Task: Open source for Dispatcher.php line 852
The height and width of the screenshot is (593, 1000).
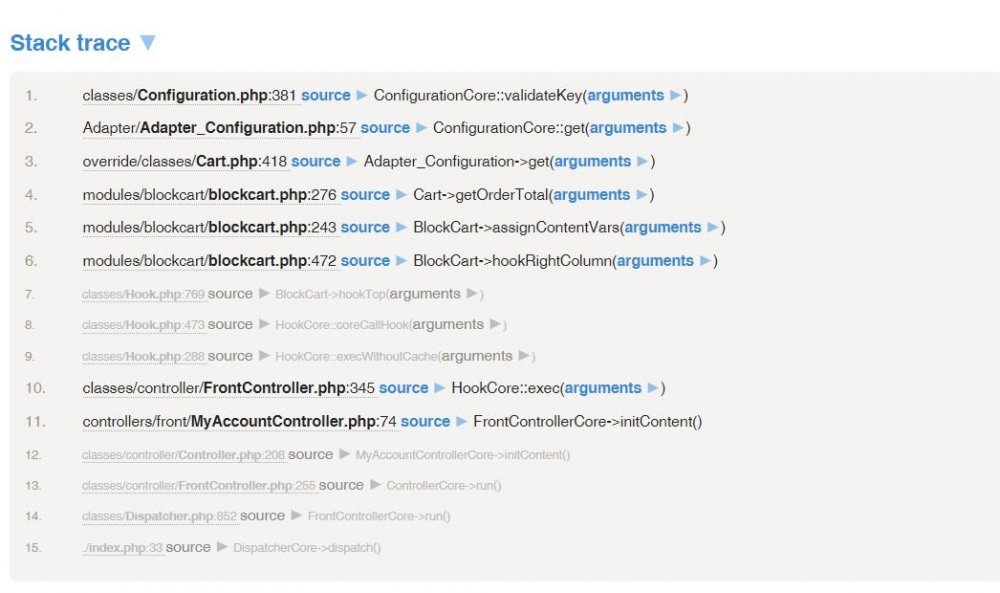Action: click(x=263, y=516)
